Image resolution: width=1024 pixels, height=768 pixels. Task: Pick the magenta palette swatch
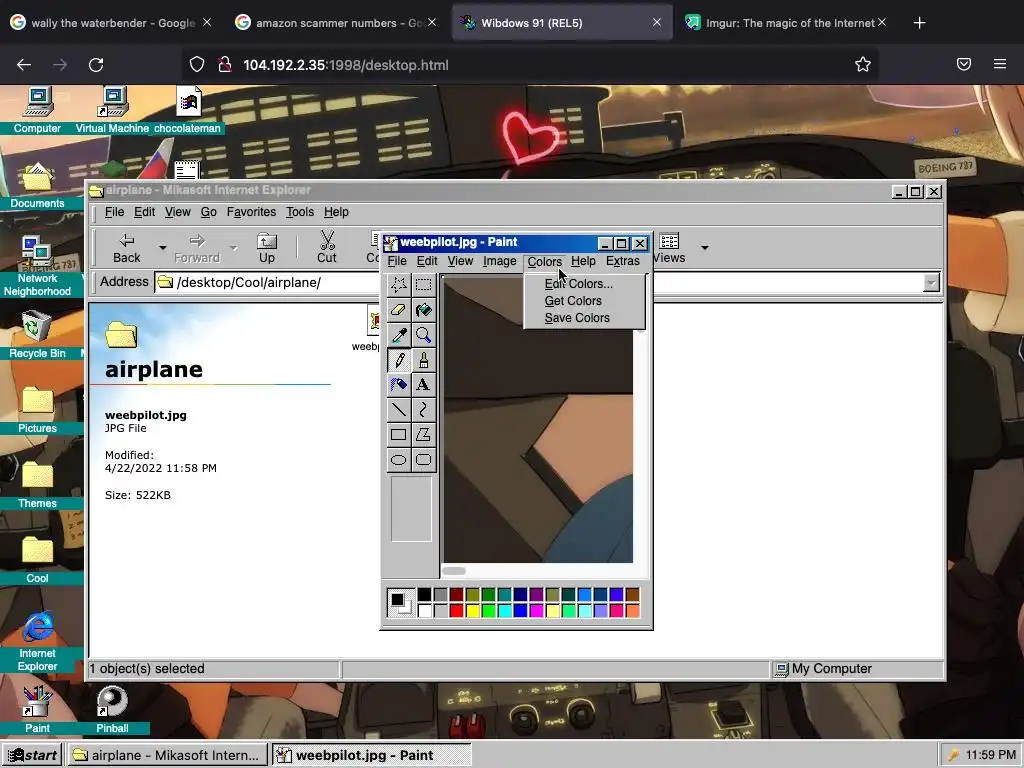(x=536, y=611)
